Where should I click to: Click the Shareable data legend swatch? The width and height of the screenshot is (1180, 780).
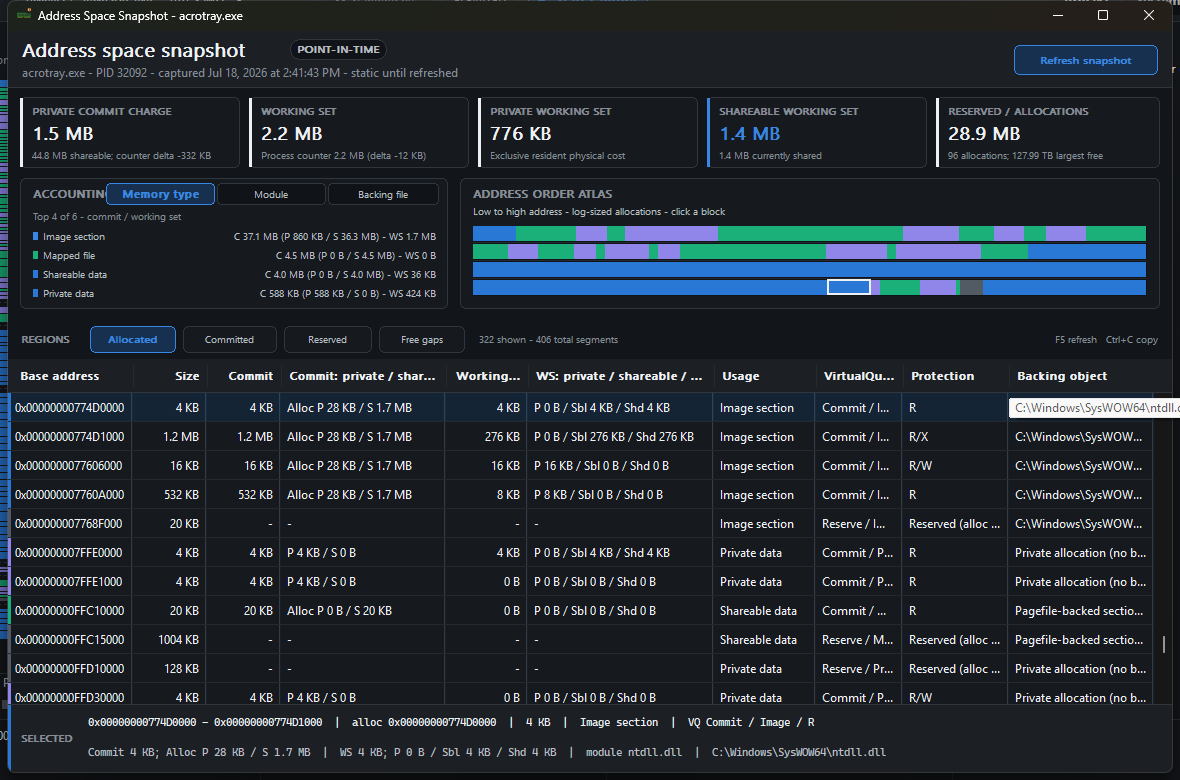tap(35, 275)
